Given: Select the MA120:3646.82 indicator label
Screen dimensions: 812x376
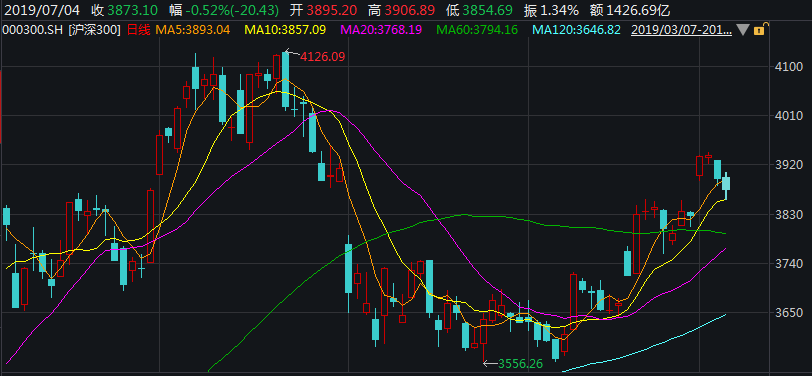Looking at the screenshot, I should tap(576, 30).
